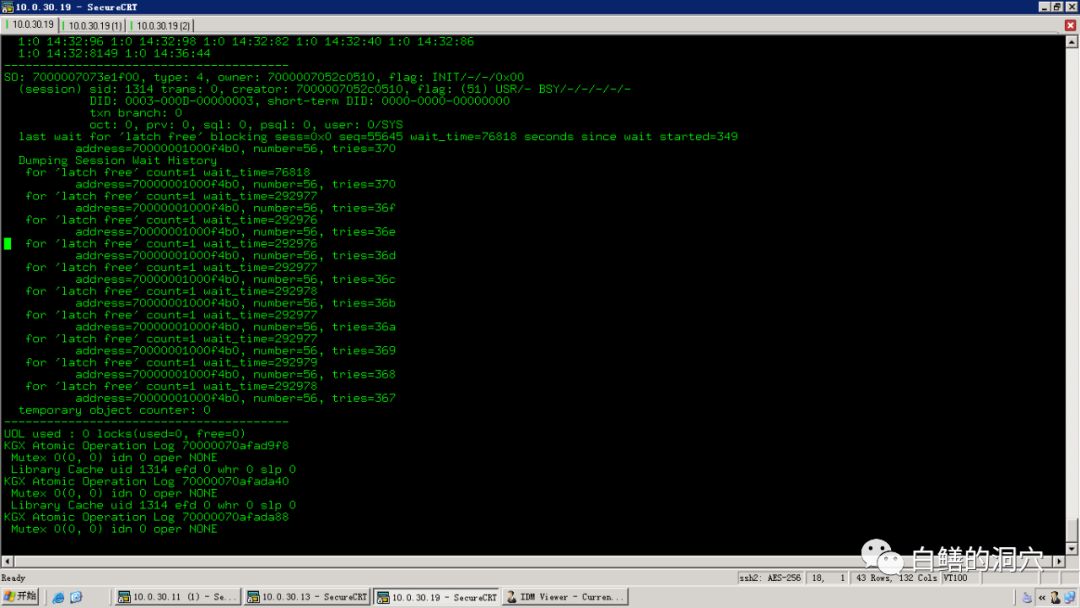Image resolution: width=1080 pixels, height=608 pixels.
Task: Open the IBM Viewer taskbar window
Action: coord(565,597)
